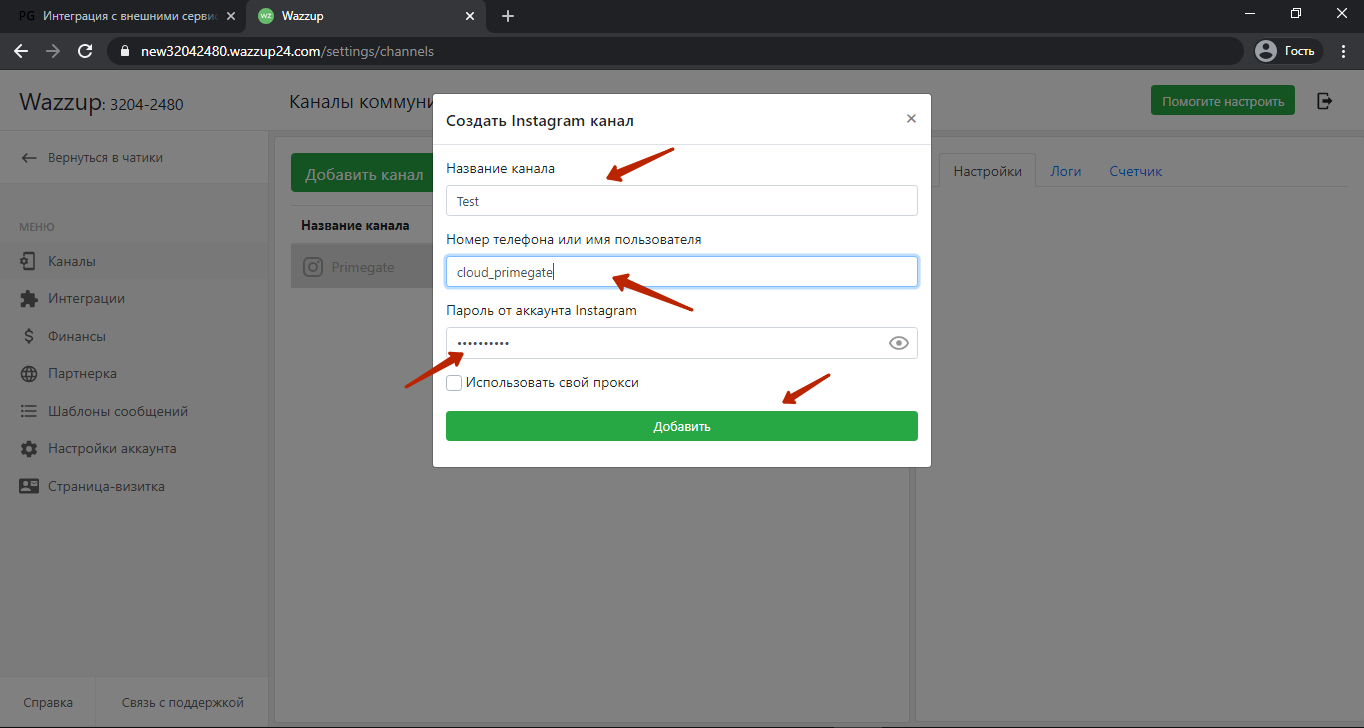The image size is (1364, 728).
Task: Switch to the Логи tab
Action: 1066,171
